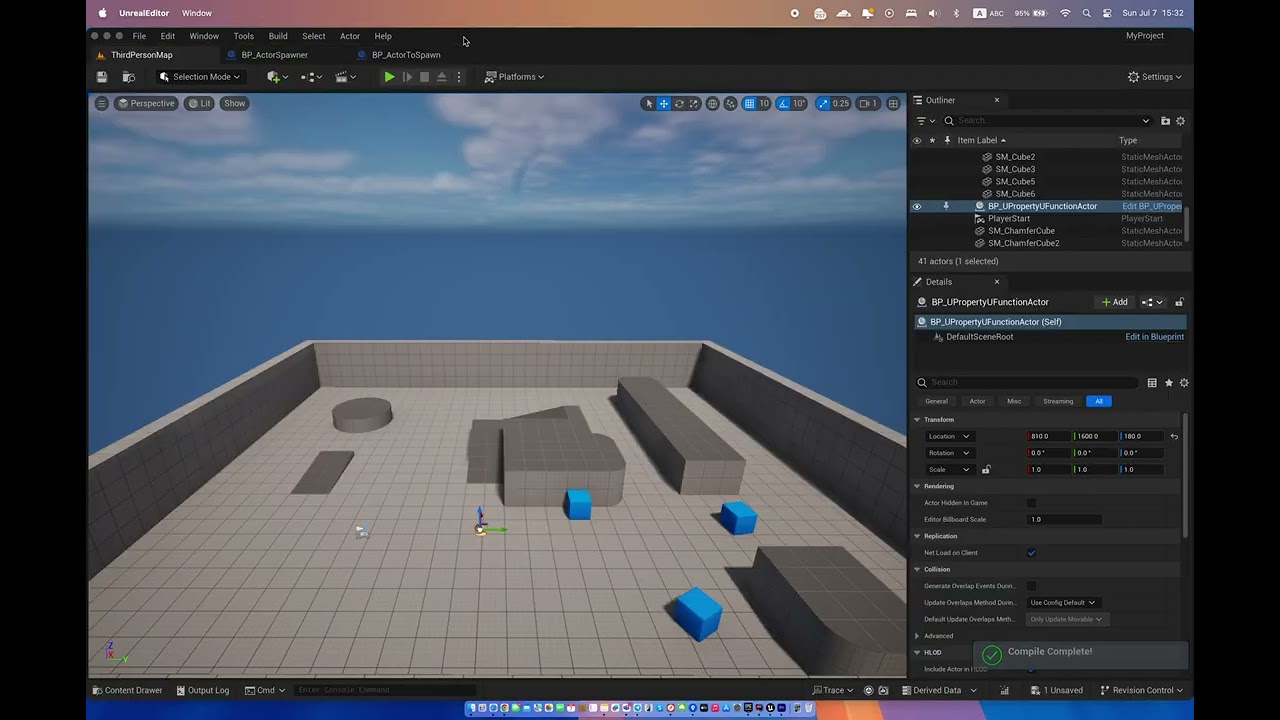Activate the Scale gizmo tool

(694, 103)
